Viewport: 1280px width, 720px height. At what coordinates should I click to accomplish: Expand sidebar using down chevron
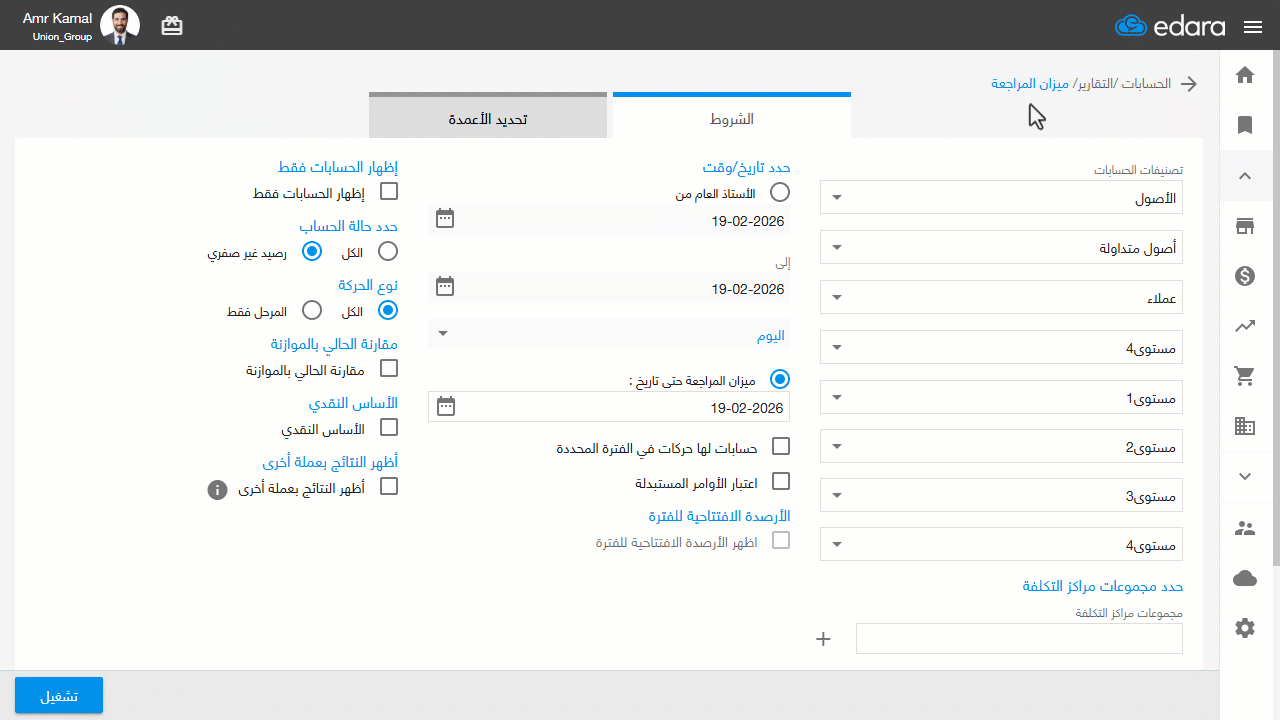(1245, 476)
